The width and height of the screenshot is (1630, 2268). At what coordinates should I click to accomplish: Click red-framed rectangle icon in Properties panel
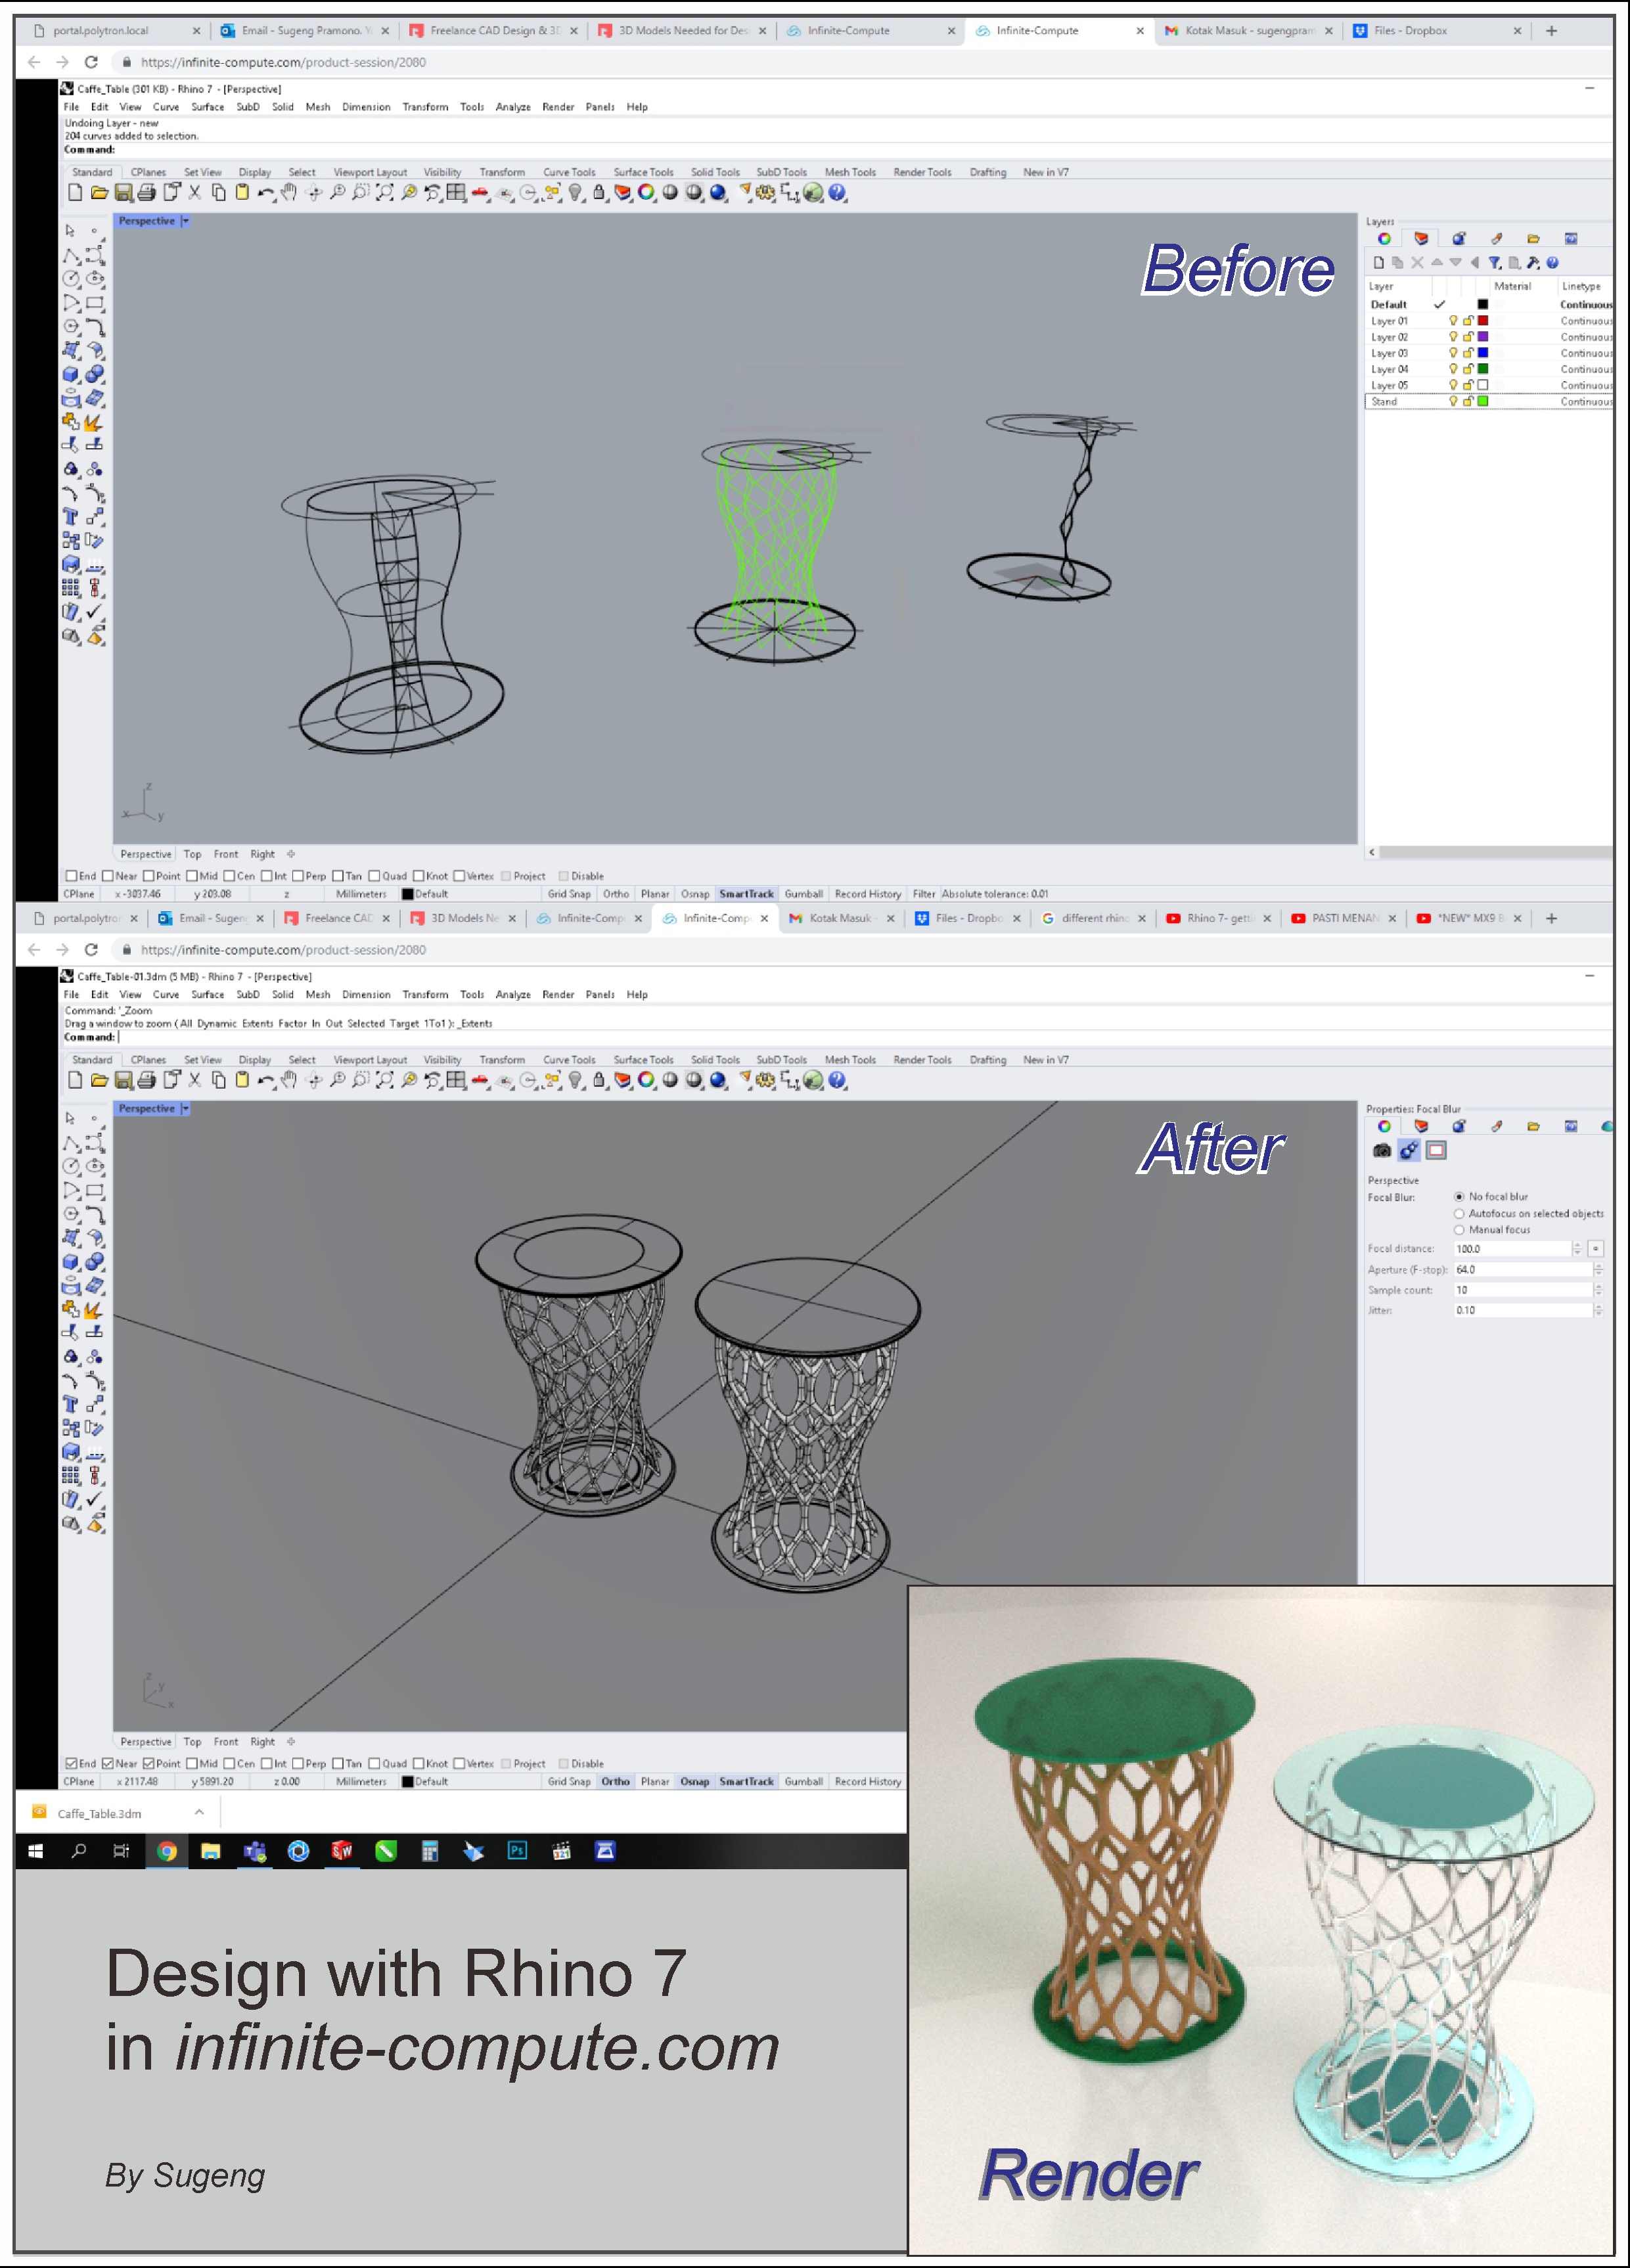pos(1436,1151)
